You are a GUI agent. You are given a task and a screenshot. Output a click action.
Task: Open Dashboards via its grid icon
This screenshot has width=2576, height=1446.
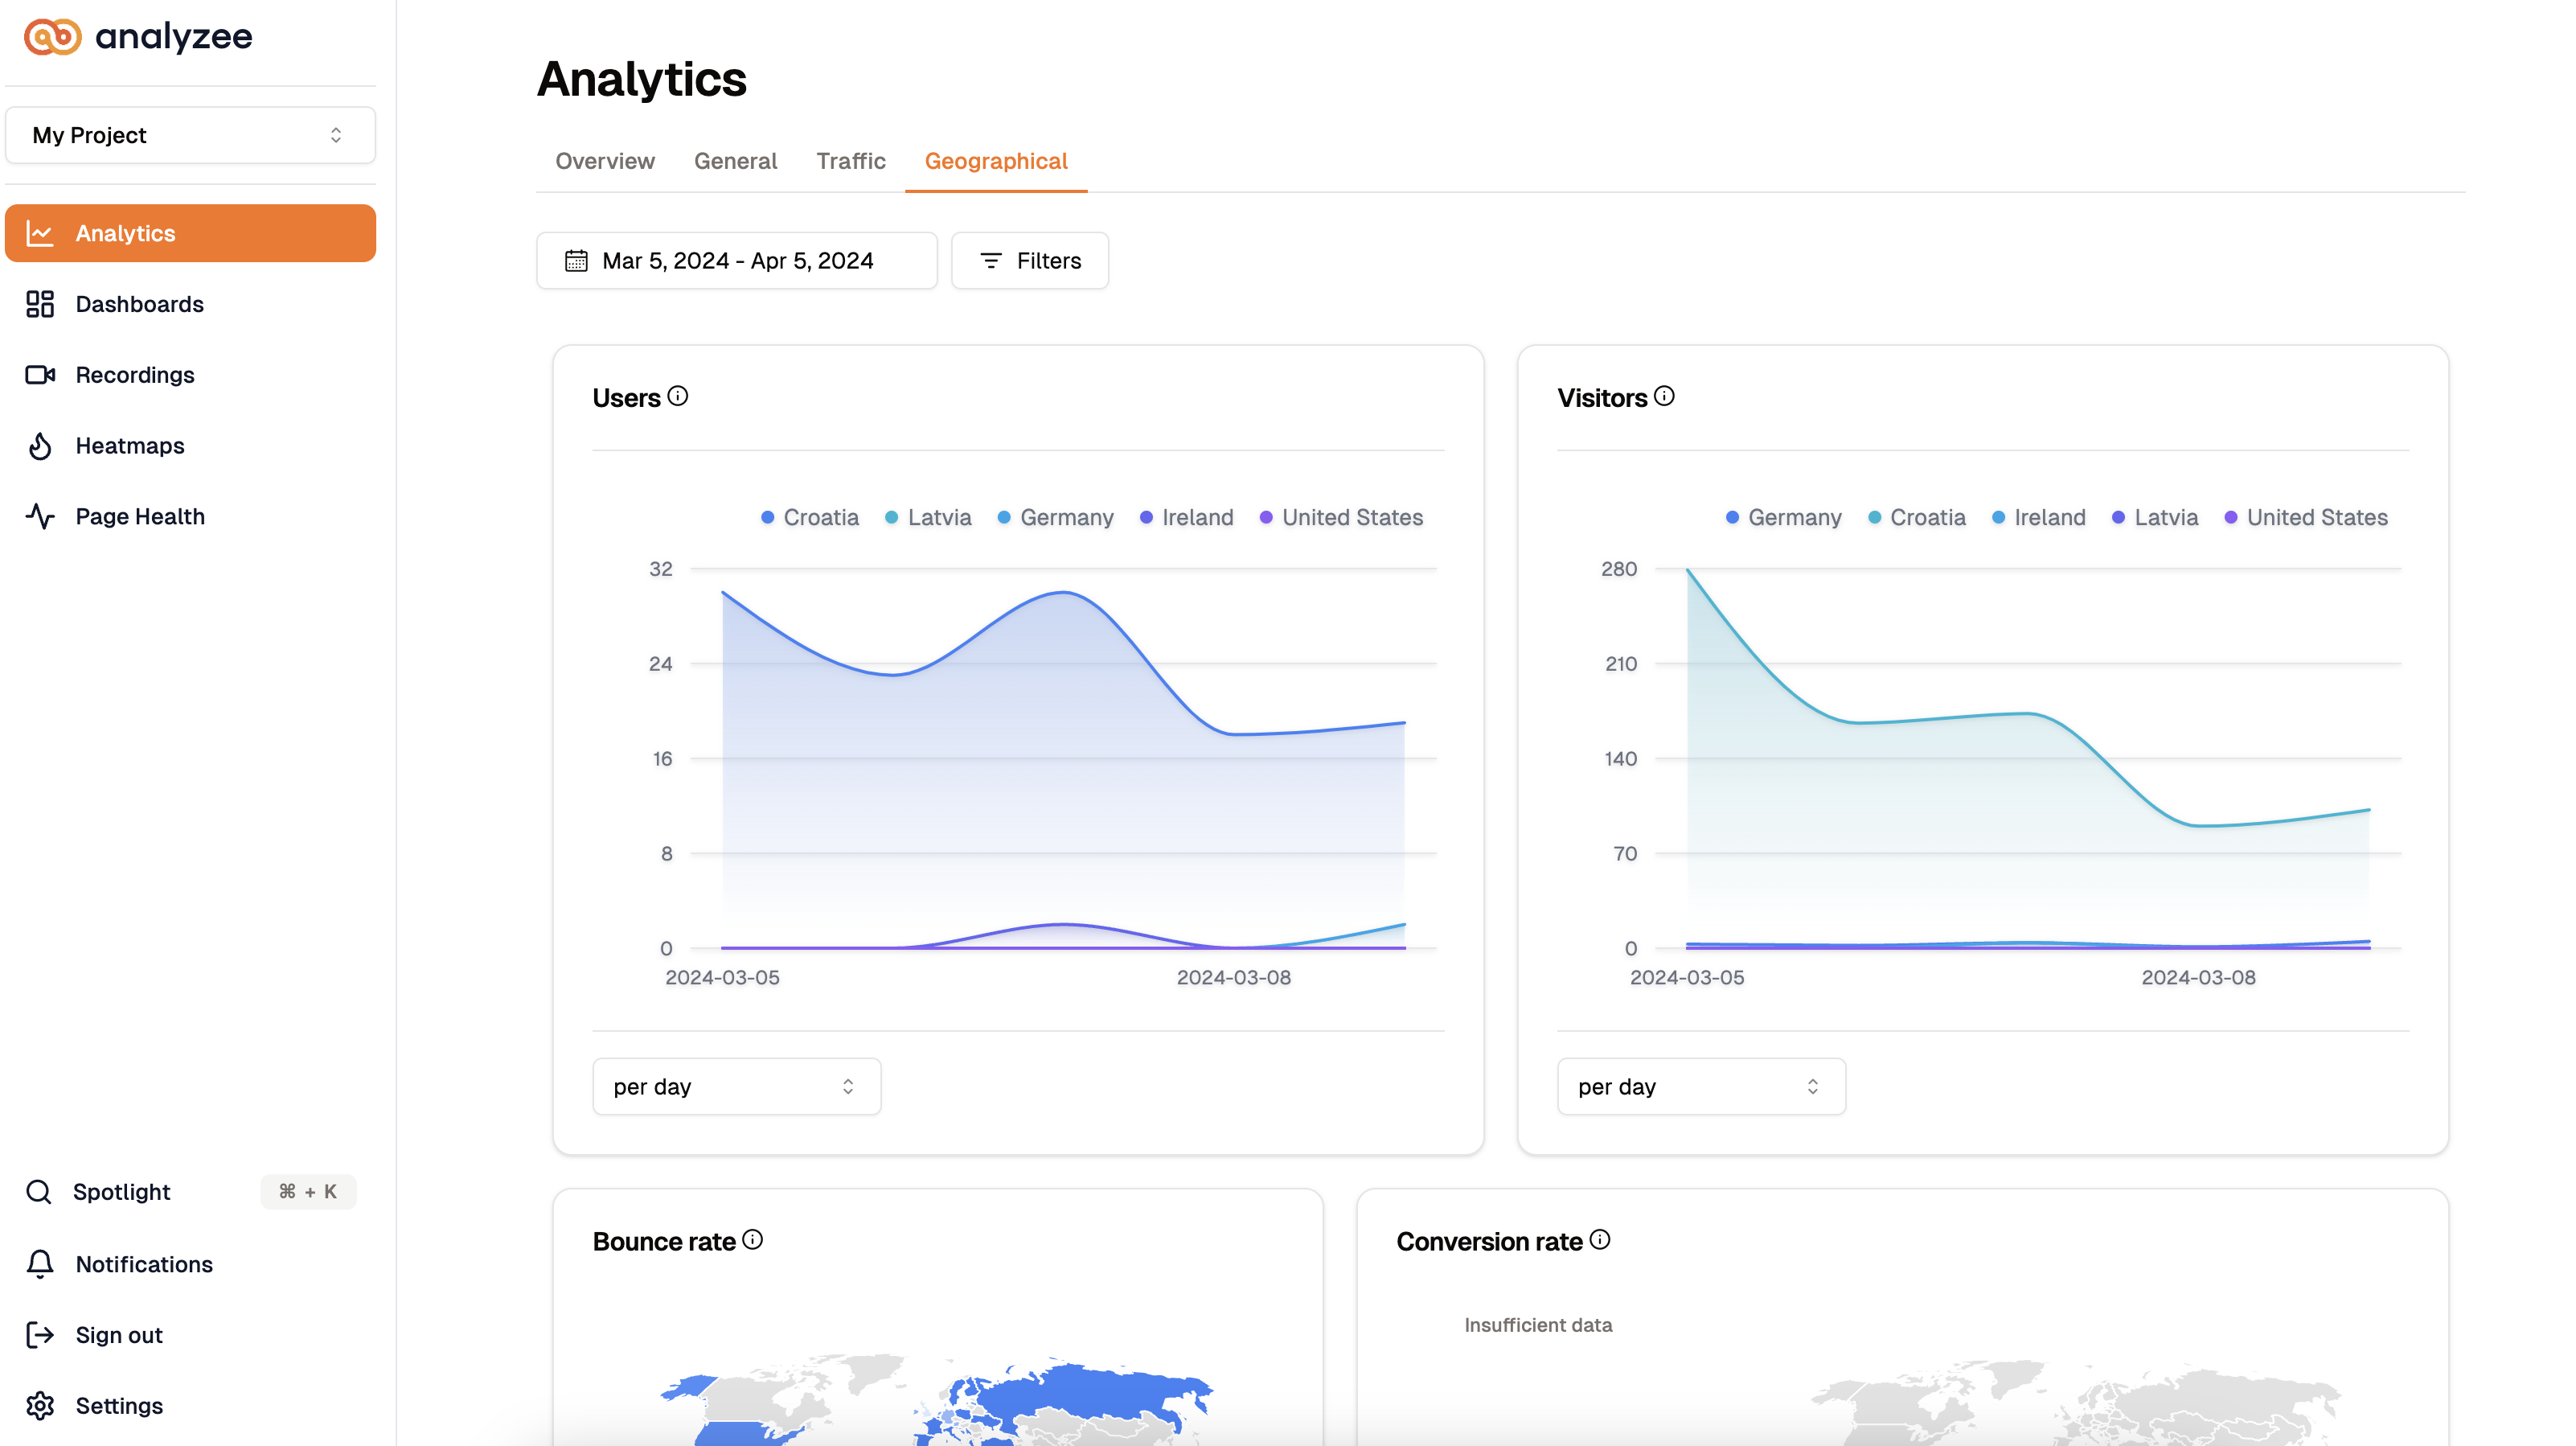coord(40,304)
